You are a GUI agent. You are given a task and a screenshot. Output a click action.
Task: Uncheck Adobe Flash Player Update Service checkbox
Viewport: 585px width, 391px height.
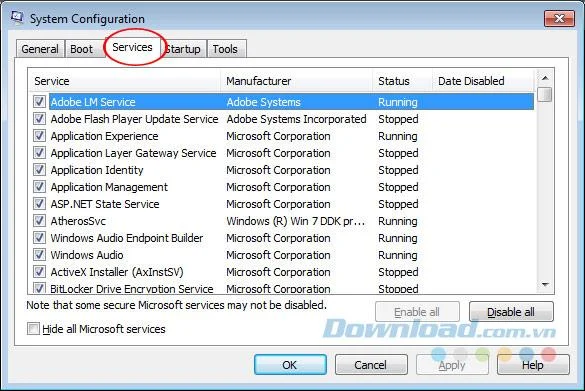point(39,119)
